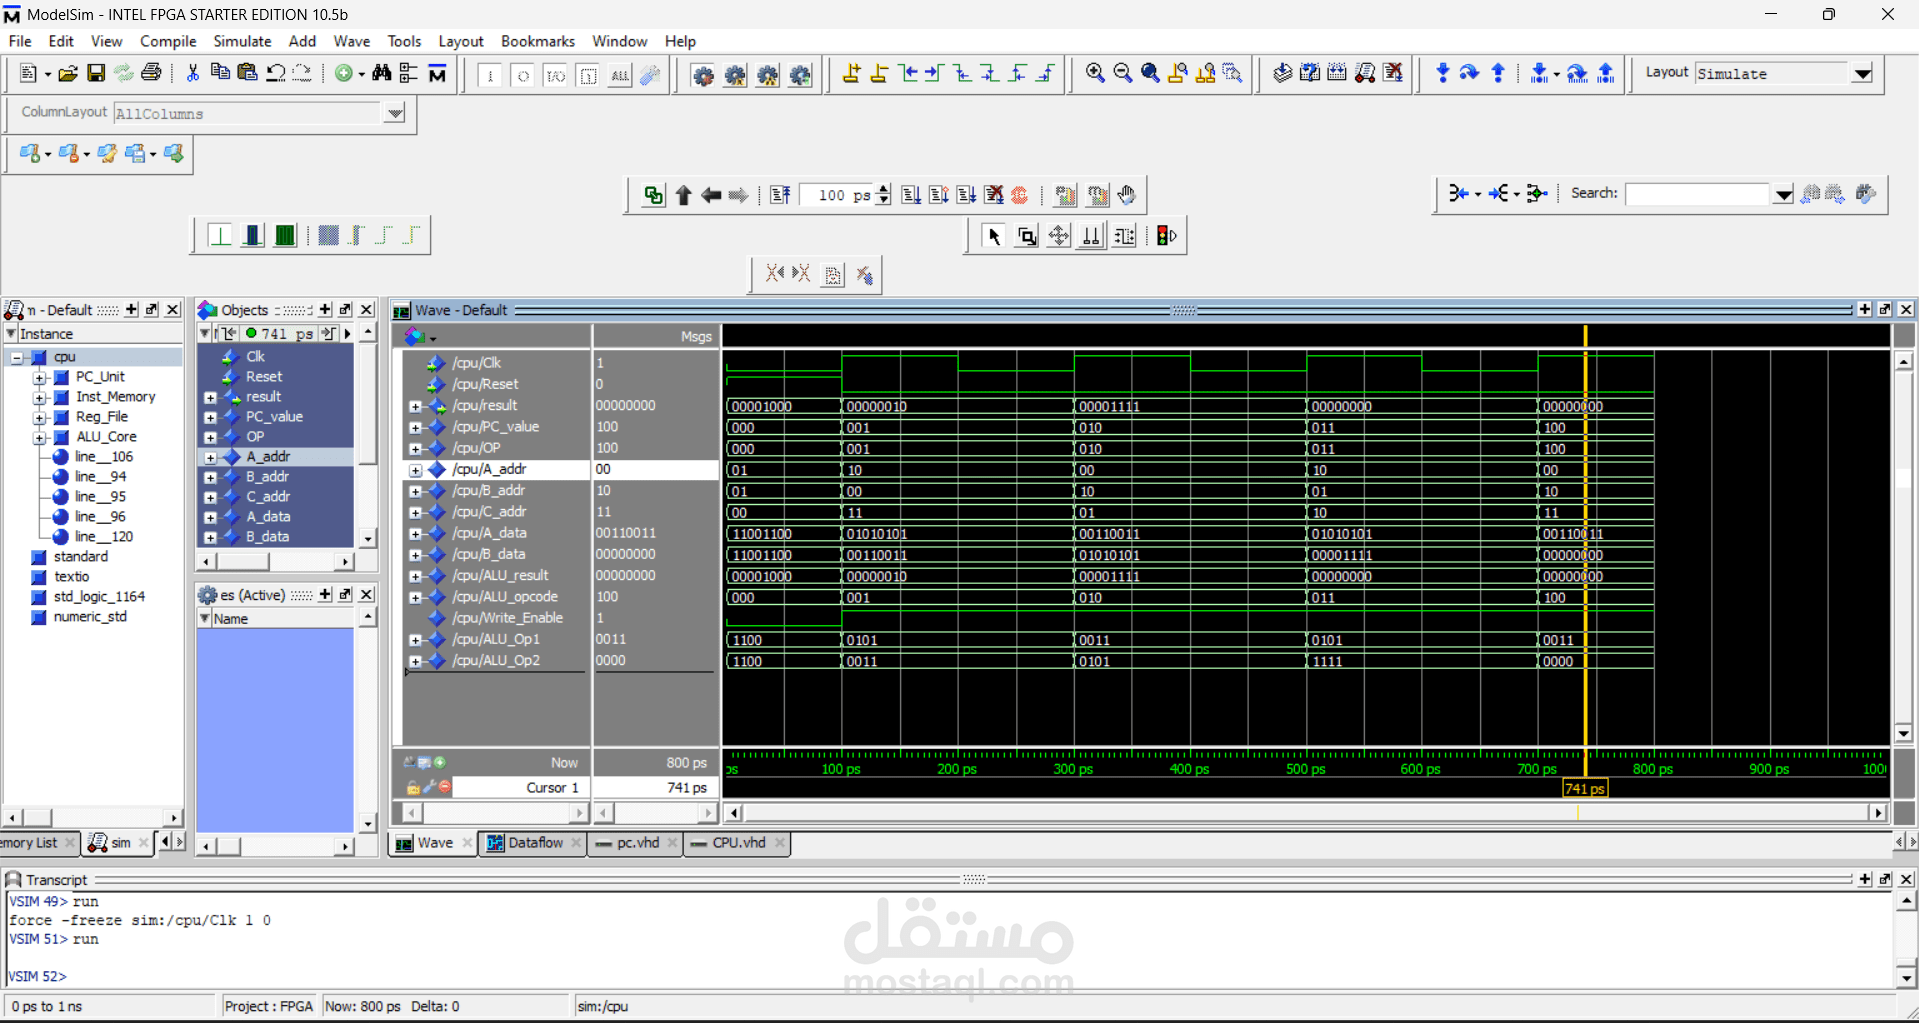This screenshot has height=1023, width=1919.
Task: Open the Simulate menu
Action: (x=242, y=41)
